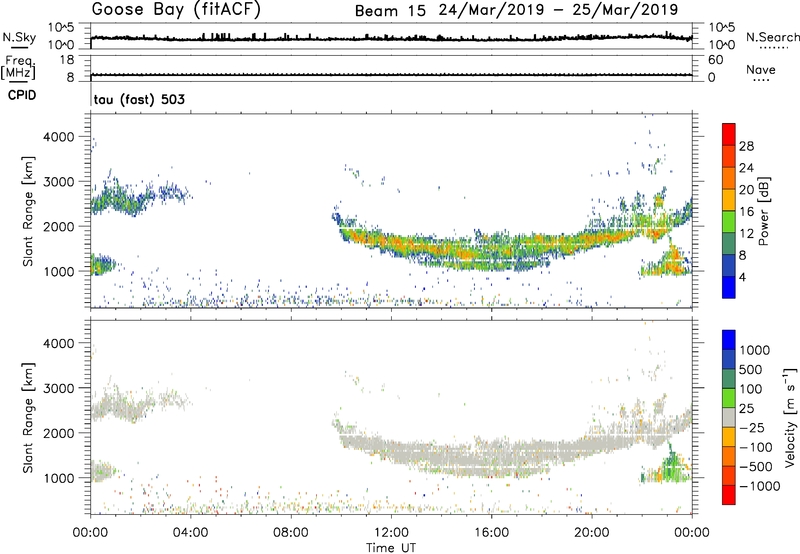Click the '08:00' time axis label
This screenshot has height=554, width=800.
[291, 533]
